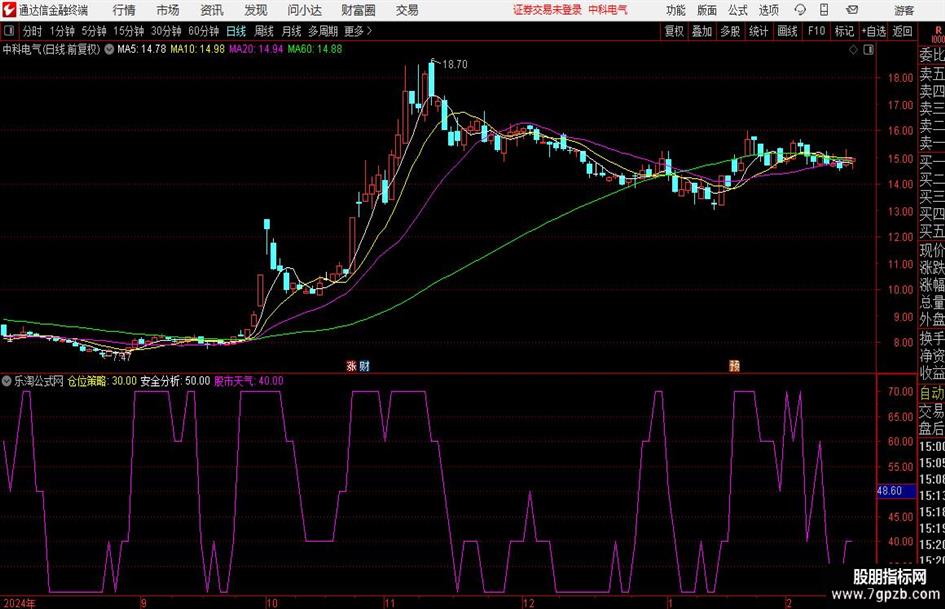Open the 多周期 multi-period view

323,31
